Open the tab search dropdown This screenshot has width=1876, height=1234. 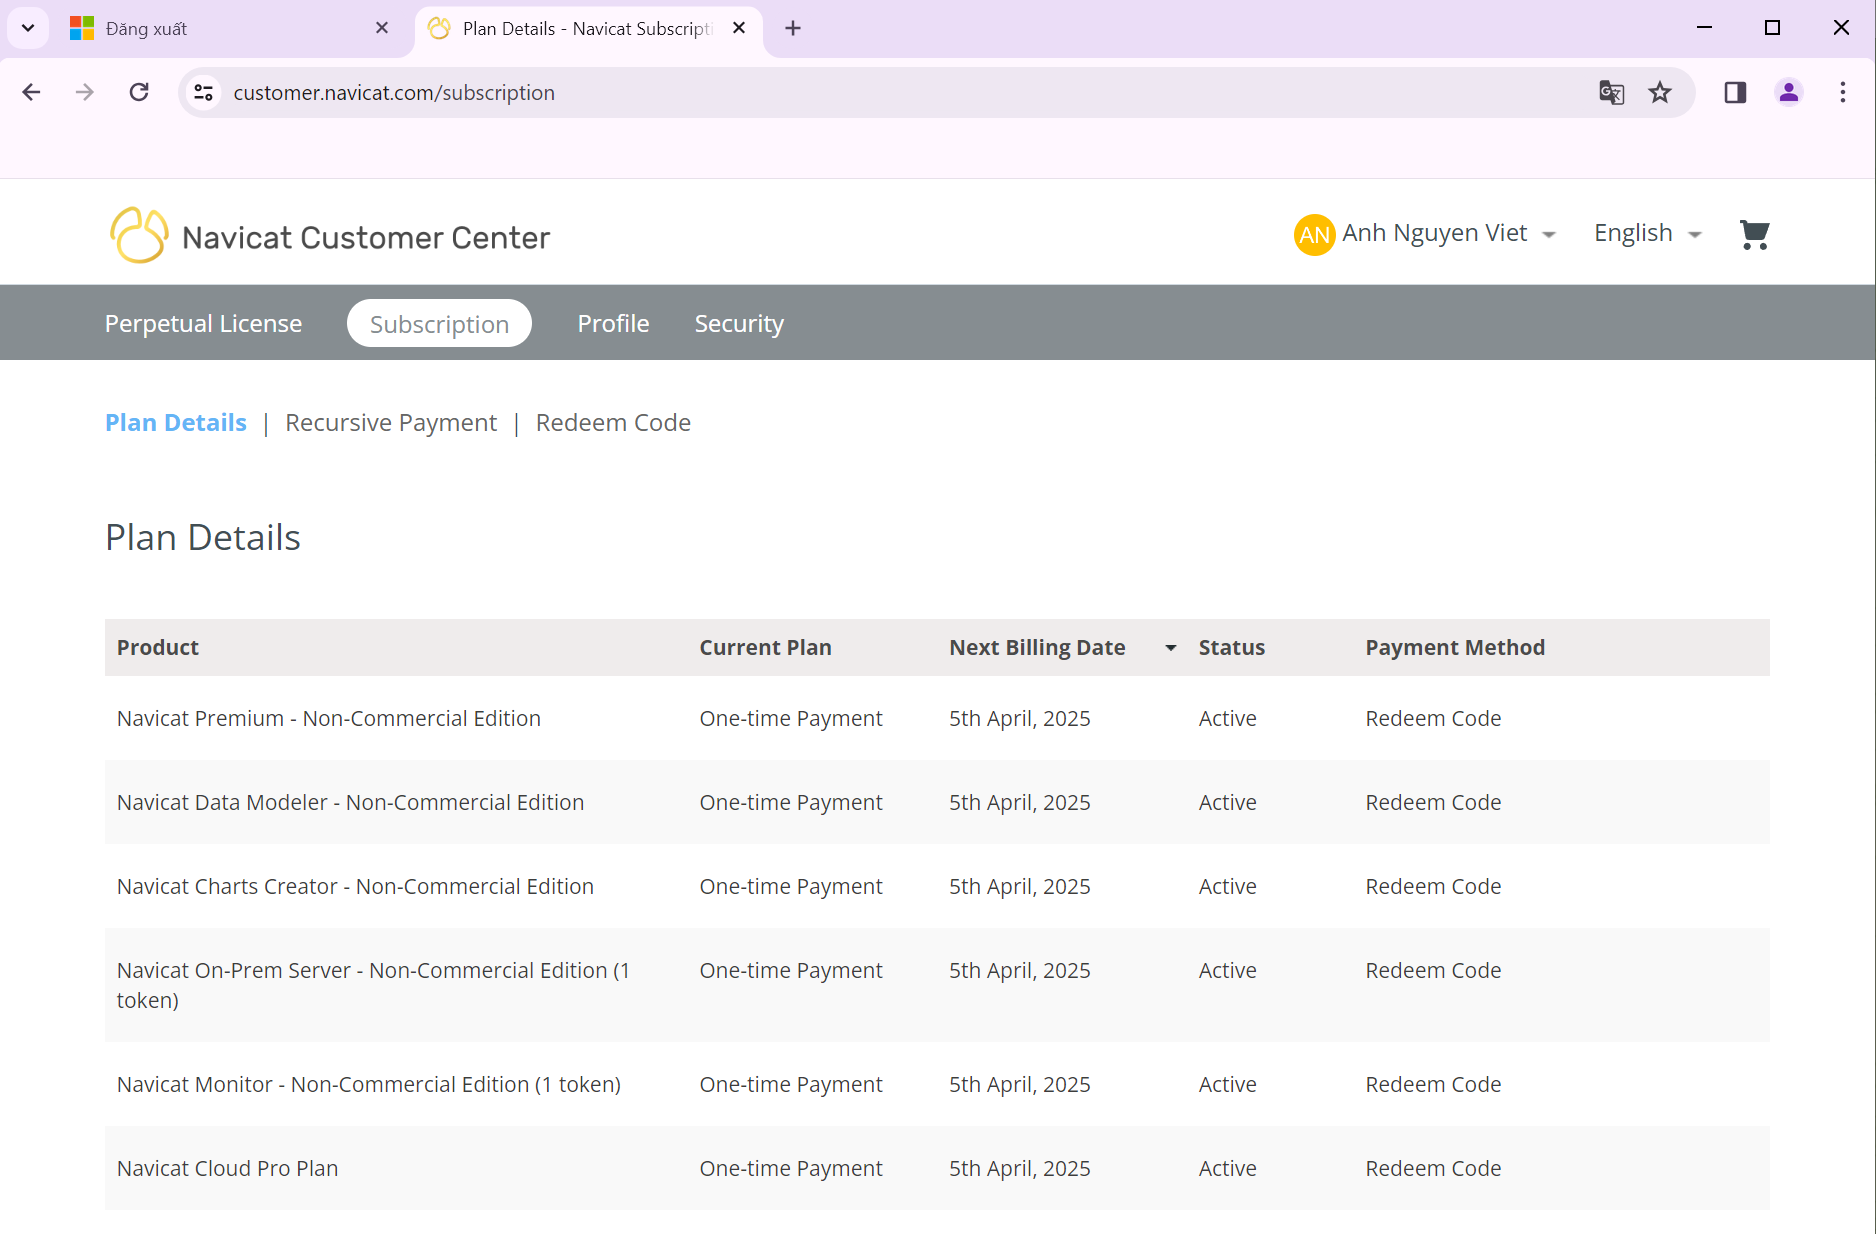pos(28,28)
